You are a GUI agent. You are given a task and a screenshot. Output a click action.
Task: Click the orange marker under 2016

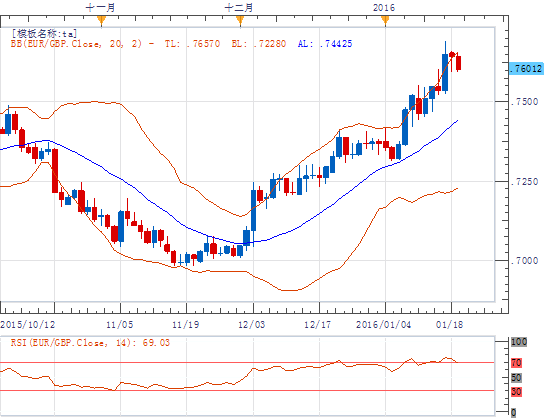(x=385, y=20)
